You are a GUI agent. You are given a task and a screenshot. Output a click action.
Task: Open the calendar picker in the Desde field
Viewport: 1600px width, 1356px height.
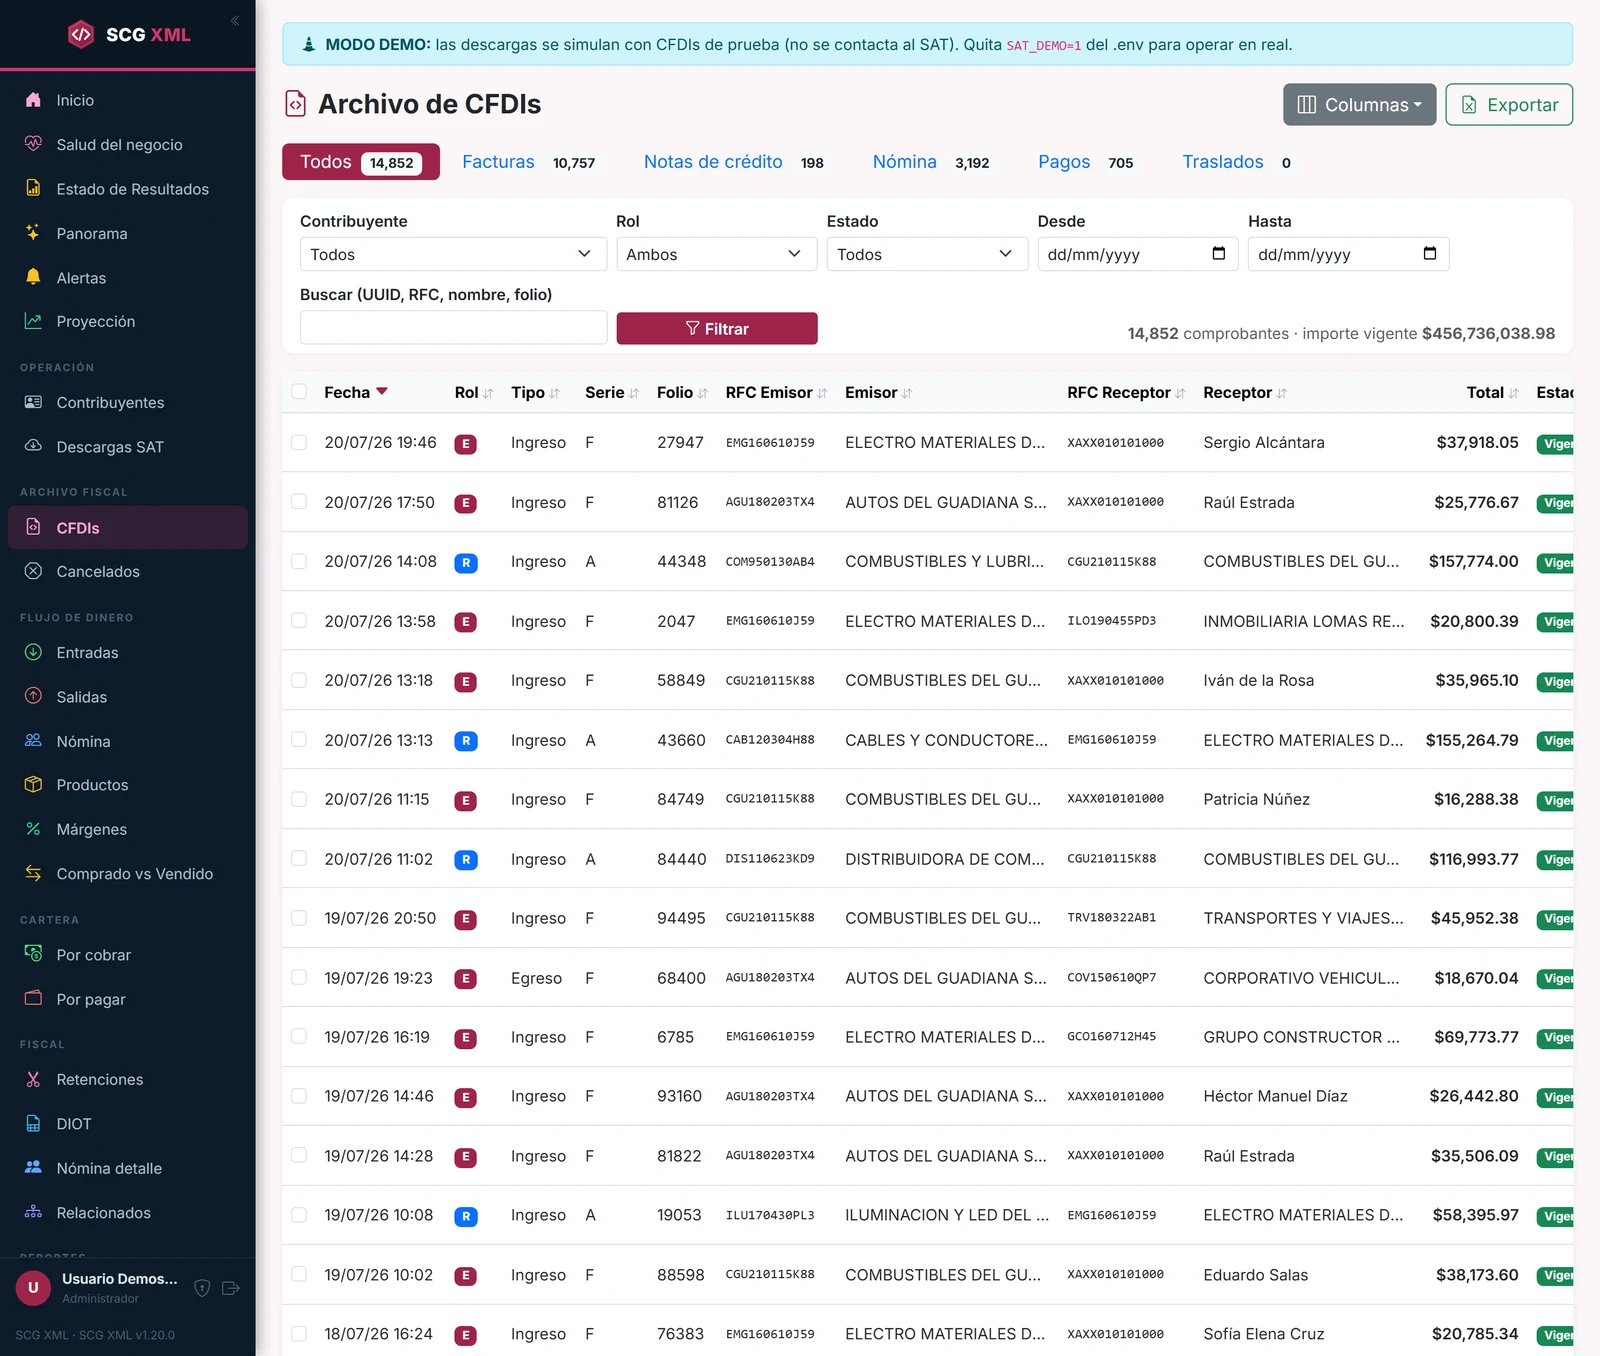1218,254
